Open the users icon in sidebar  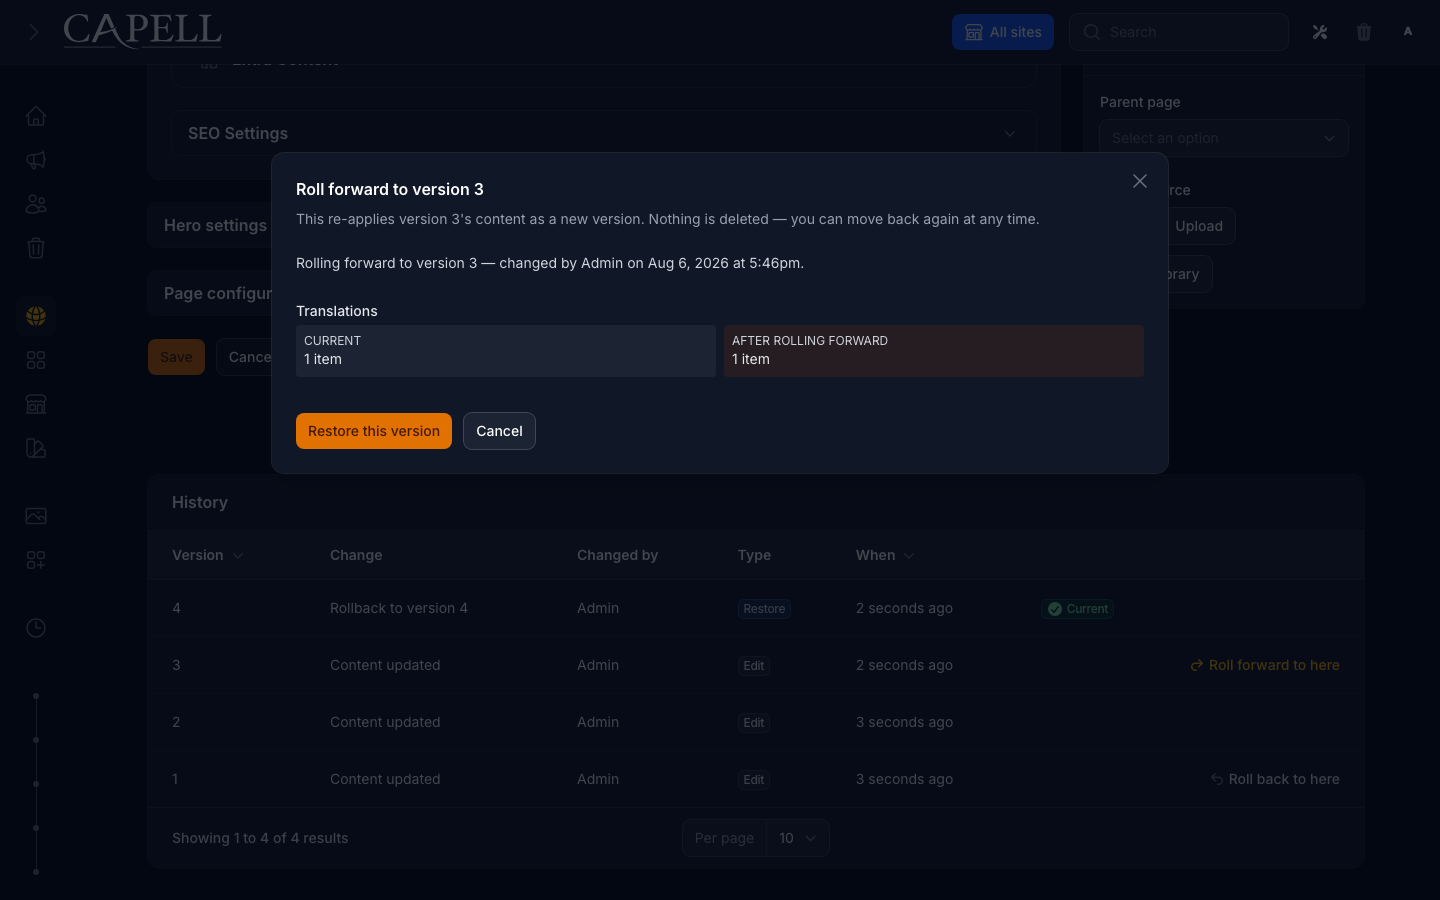36,204
